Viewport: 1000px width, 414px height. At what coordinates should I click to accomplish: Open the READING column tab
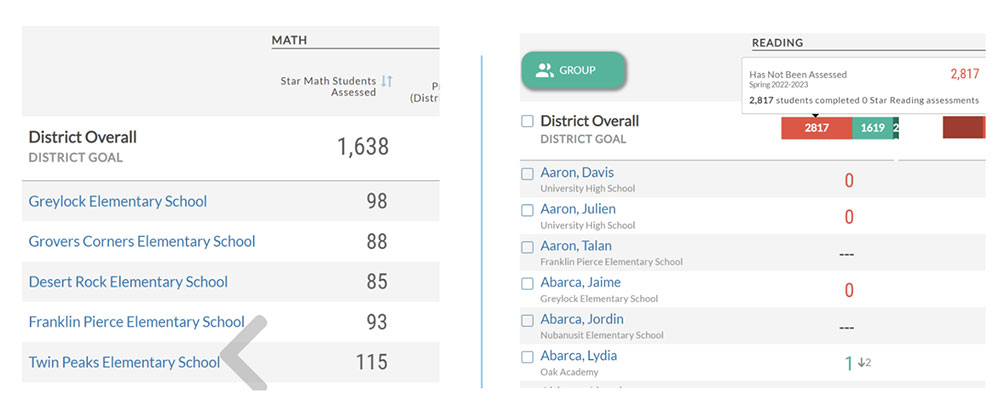coord(777,43)
